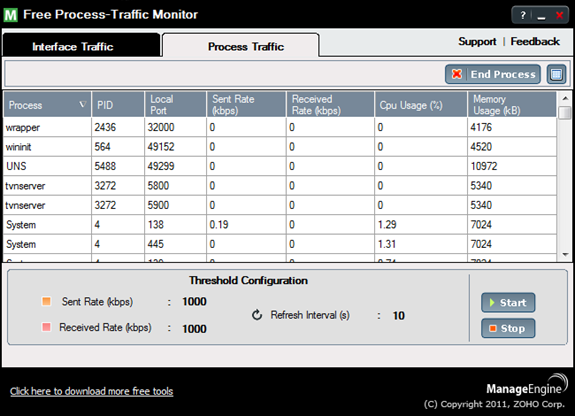The image size is (575, 416).
Task: Open the column chooser grid icon
Action: 556,74
